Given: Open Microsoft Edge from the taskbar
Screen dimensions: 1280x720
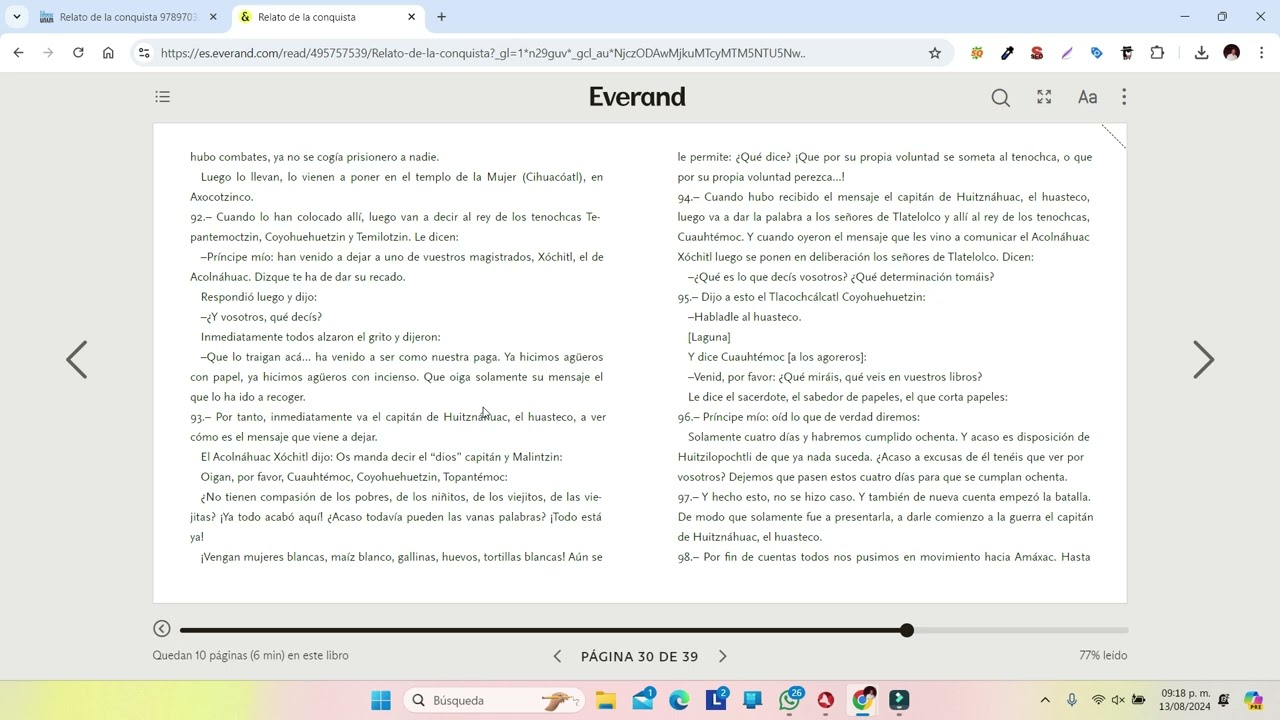Looking at the screenshot, I should [679, 700].
